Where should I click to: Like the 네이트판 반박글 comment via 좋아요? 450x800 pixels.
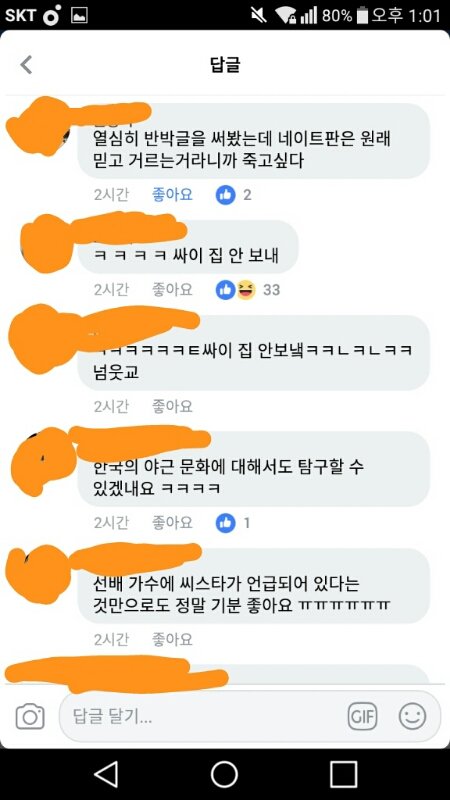[172, 194]
